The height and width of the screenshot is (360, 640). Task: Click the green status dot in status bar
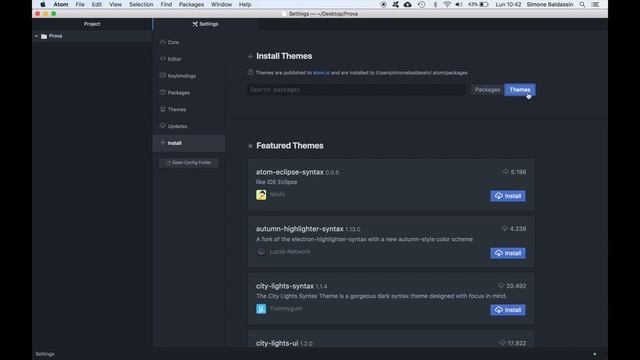pos(595,354)
